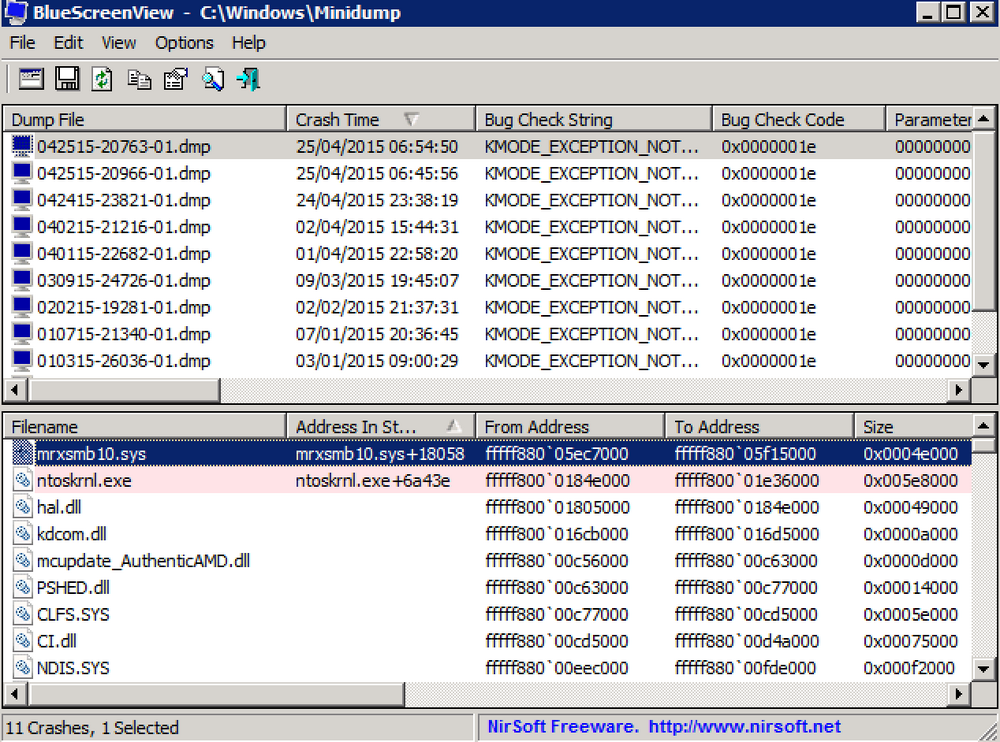Screen dimensions: 1000x742
Task: Open the Edit menu
Action: click(68, 43)
